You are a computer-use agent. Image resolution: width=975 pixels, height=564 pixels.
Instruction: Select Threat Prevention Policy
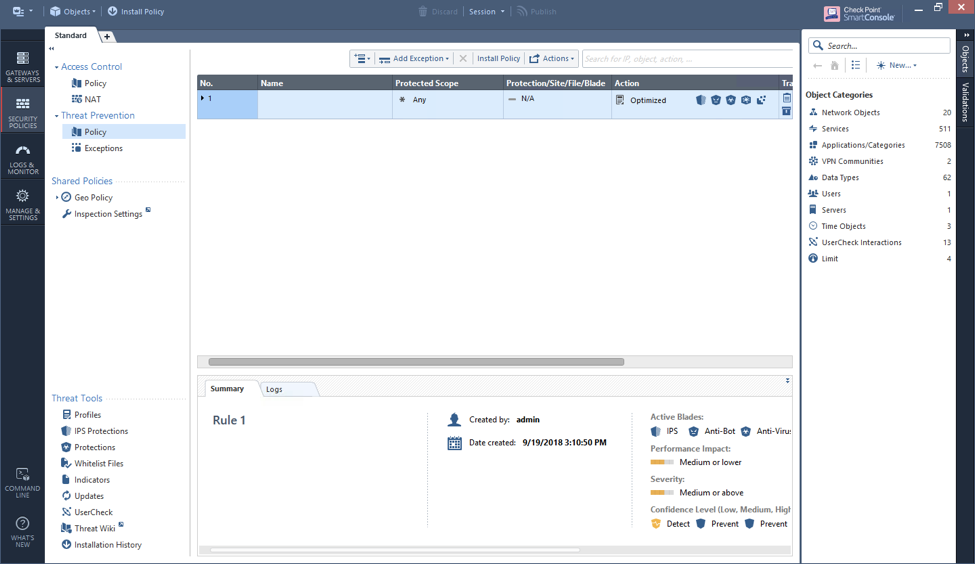click(x=124, y=132)
